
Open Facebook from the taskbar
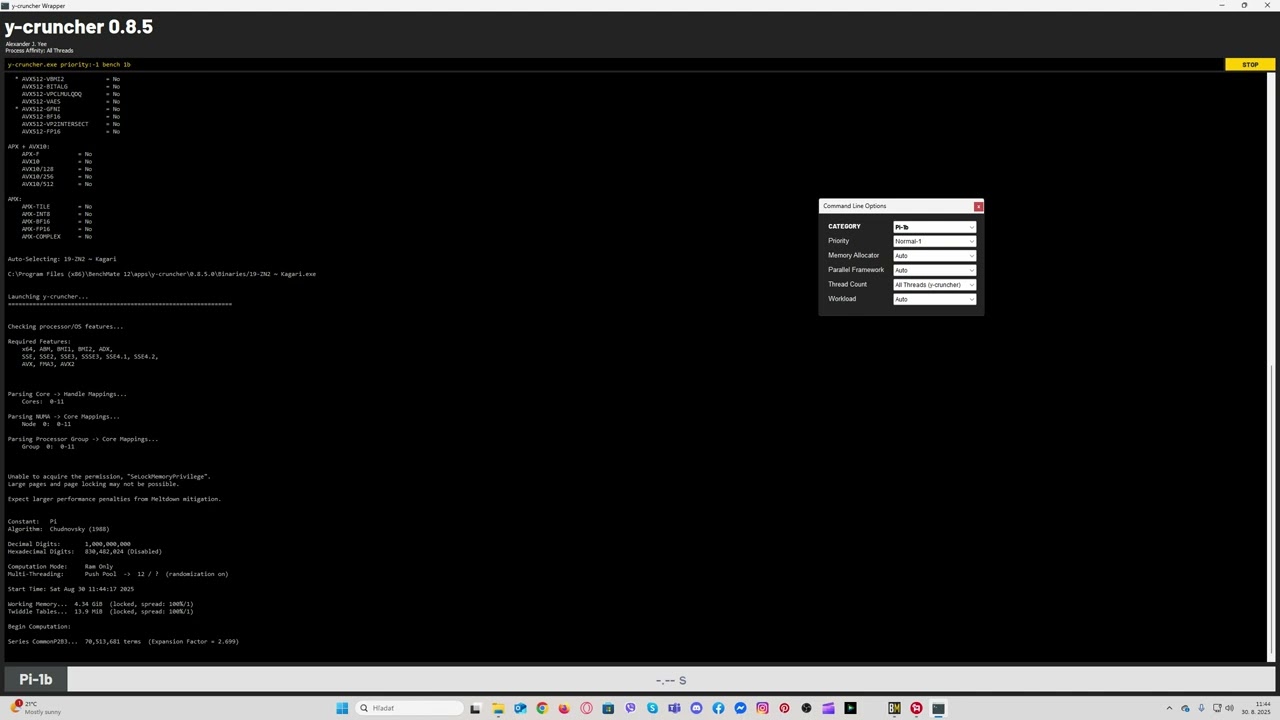718,708
